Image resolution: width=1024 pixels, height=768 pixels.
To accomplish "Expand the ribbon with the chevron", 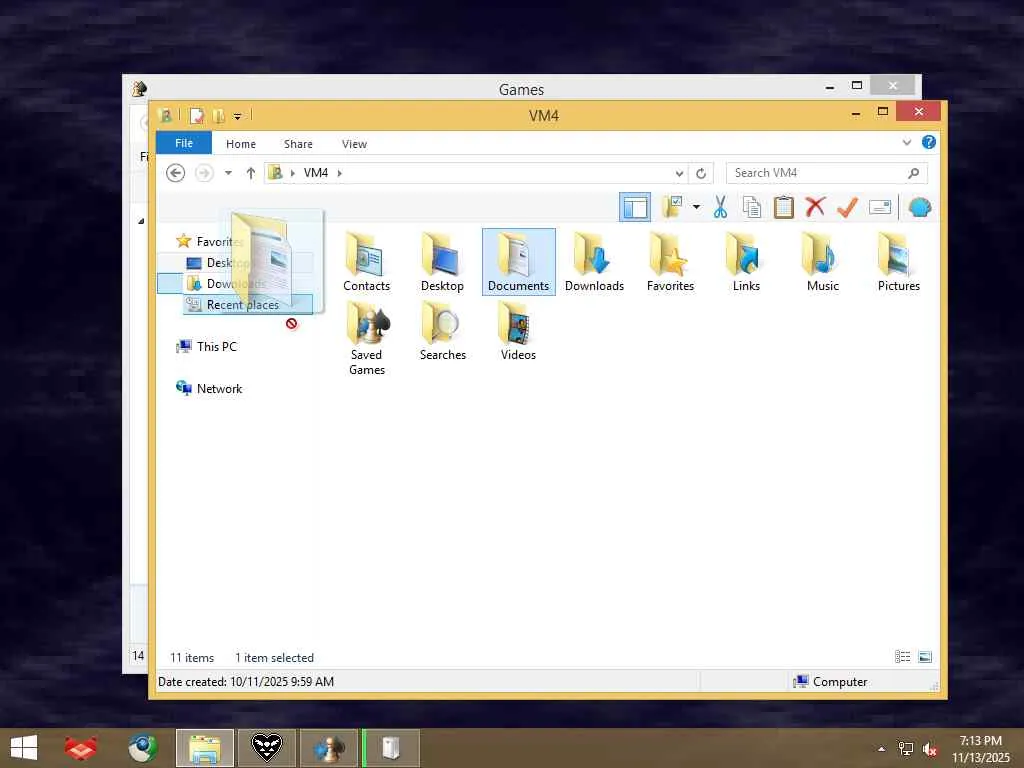I will point(906,142).
